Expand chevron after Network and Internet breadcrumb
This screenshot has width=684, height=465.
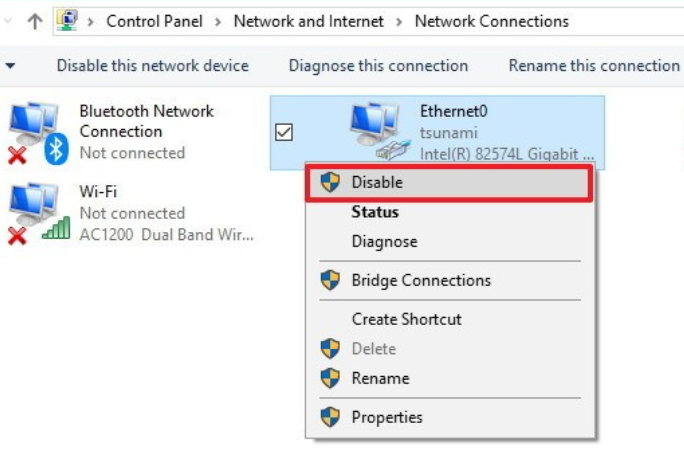click(401, 21)
